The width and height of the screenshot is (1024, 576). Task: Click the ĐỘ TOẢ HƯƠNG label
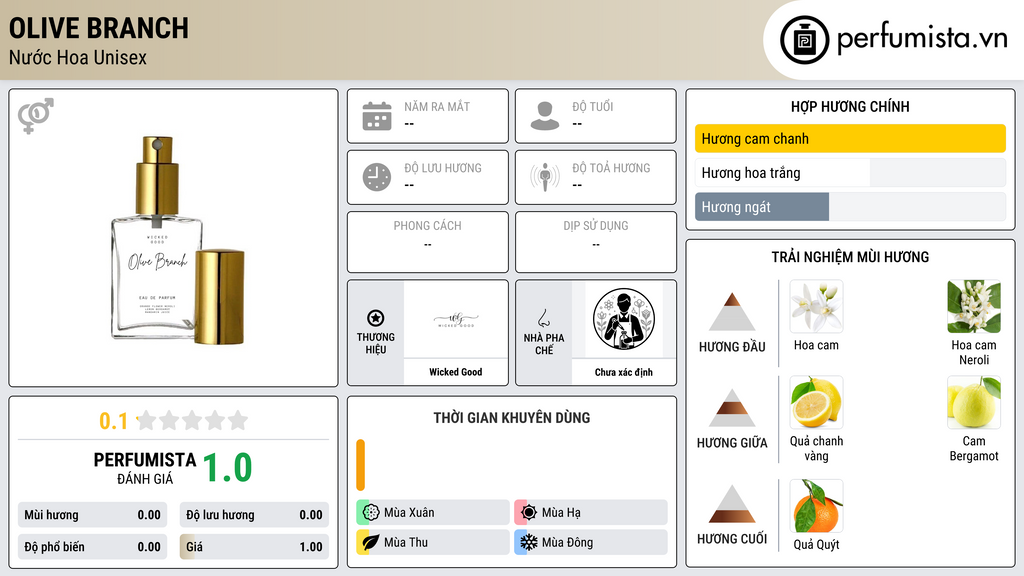coord(611,168)
